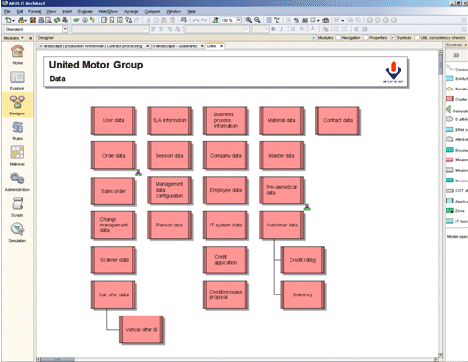Screen dimensions: 468x362
Task: Open the Window menu
Action: click(x=173, y=11)
